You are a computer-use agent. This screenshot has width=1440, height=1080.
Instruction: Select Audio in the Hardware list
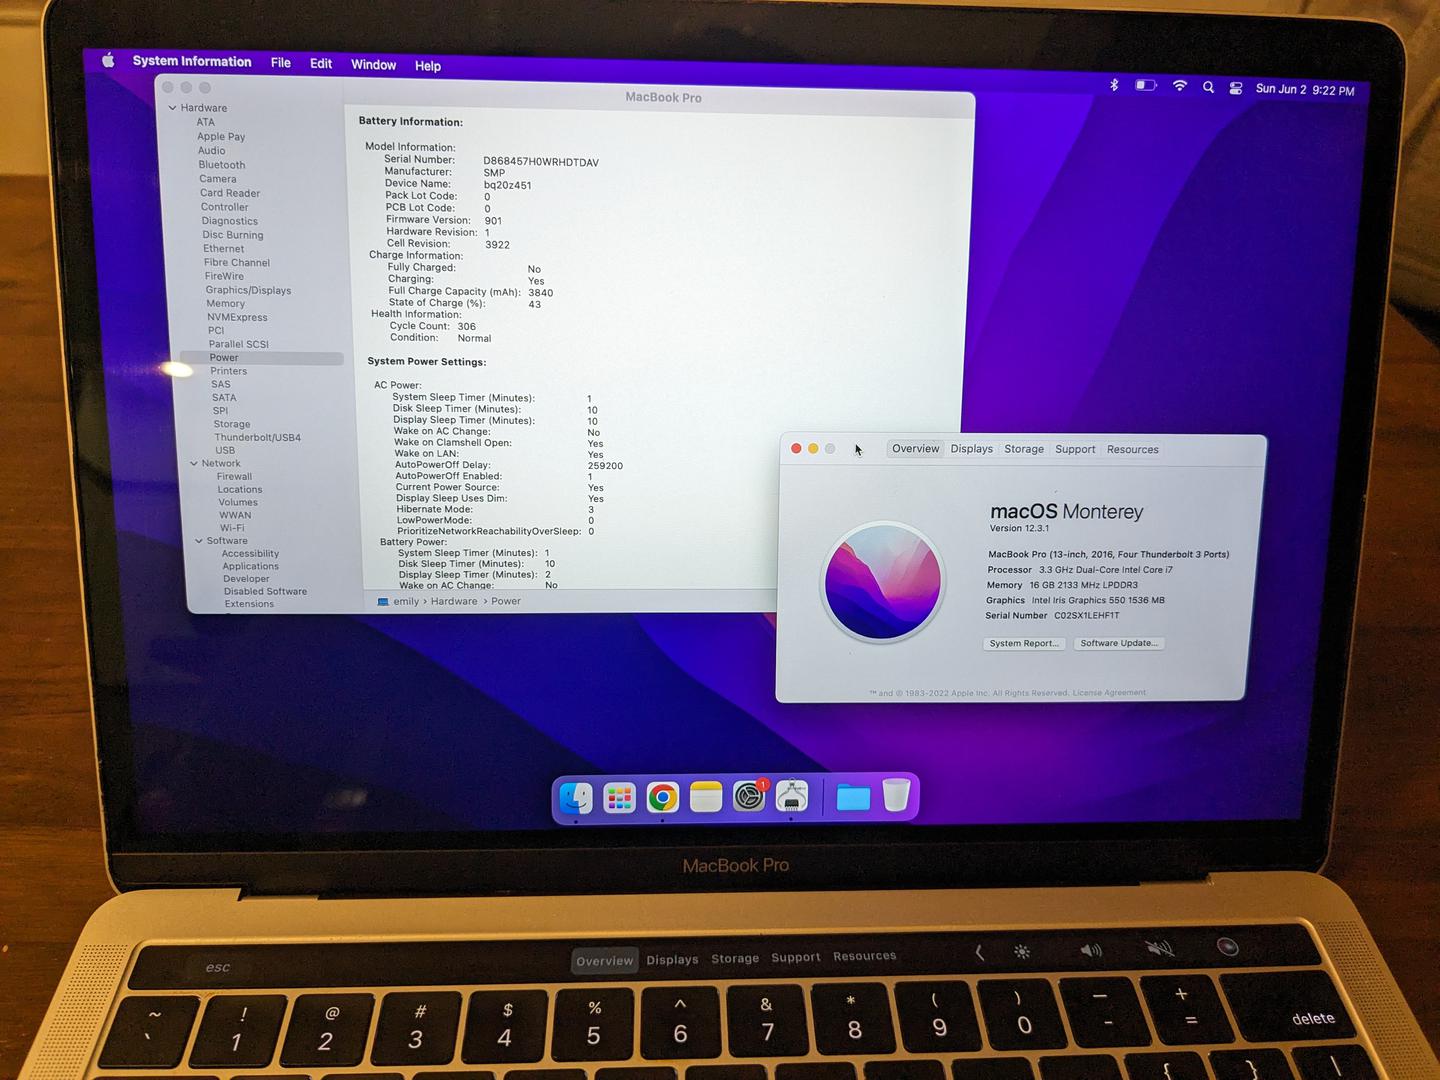tap(211, 150)
